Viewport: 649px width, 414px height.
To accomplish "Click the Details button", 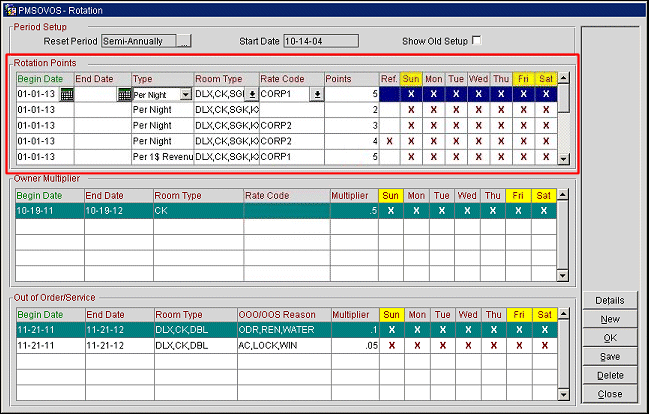I will [610, 301].
